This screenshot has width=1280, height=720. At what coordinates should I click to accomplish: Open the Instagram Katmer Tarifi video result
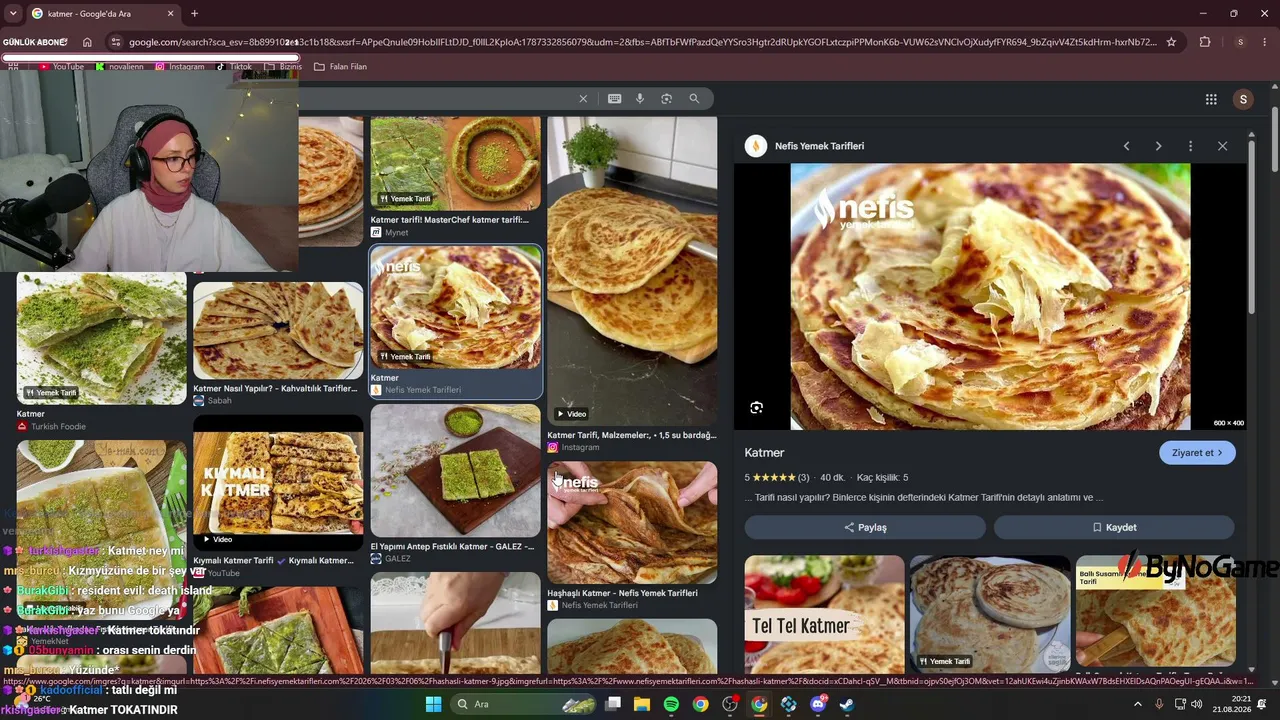(x=632, y=271)
